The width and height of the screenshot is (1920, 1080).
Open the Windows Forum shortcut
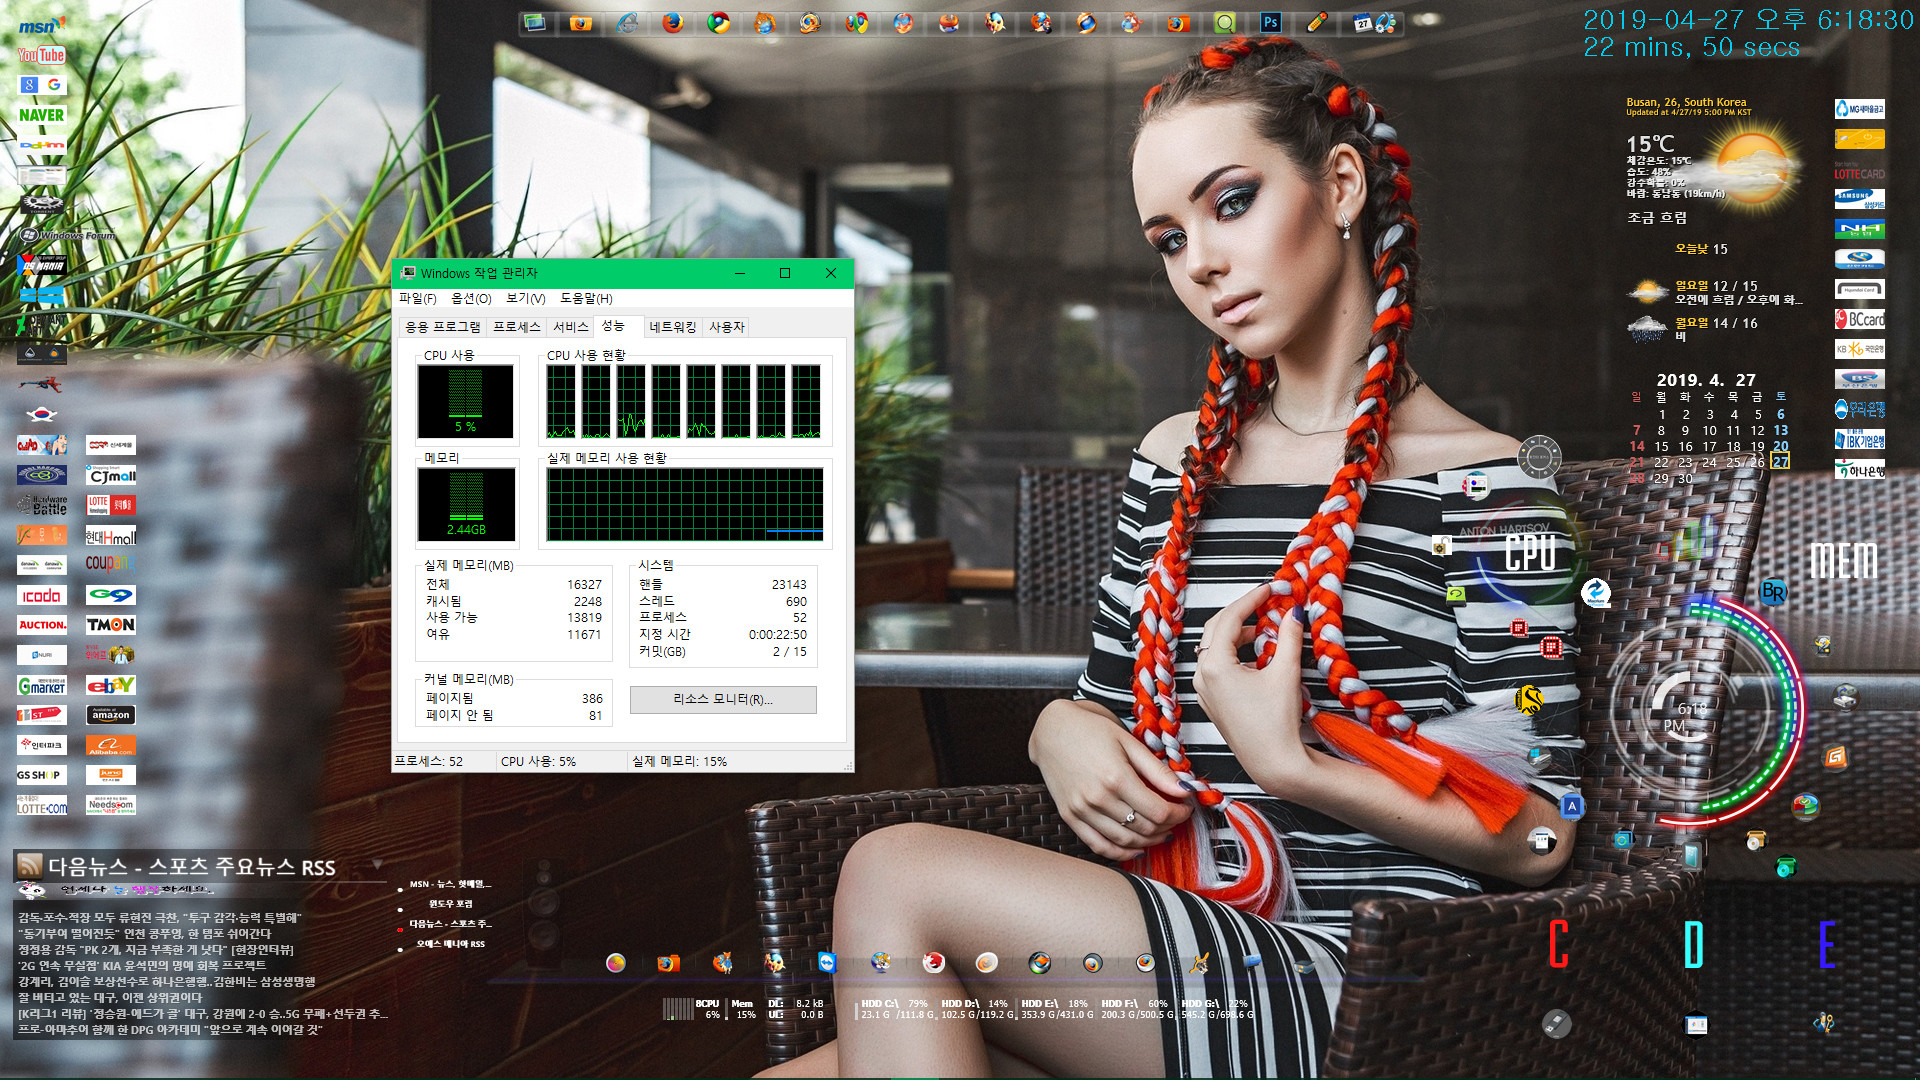pyautogui.click(x=68, y=235)
